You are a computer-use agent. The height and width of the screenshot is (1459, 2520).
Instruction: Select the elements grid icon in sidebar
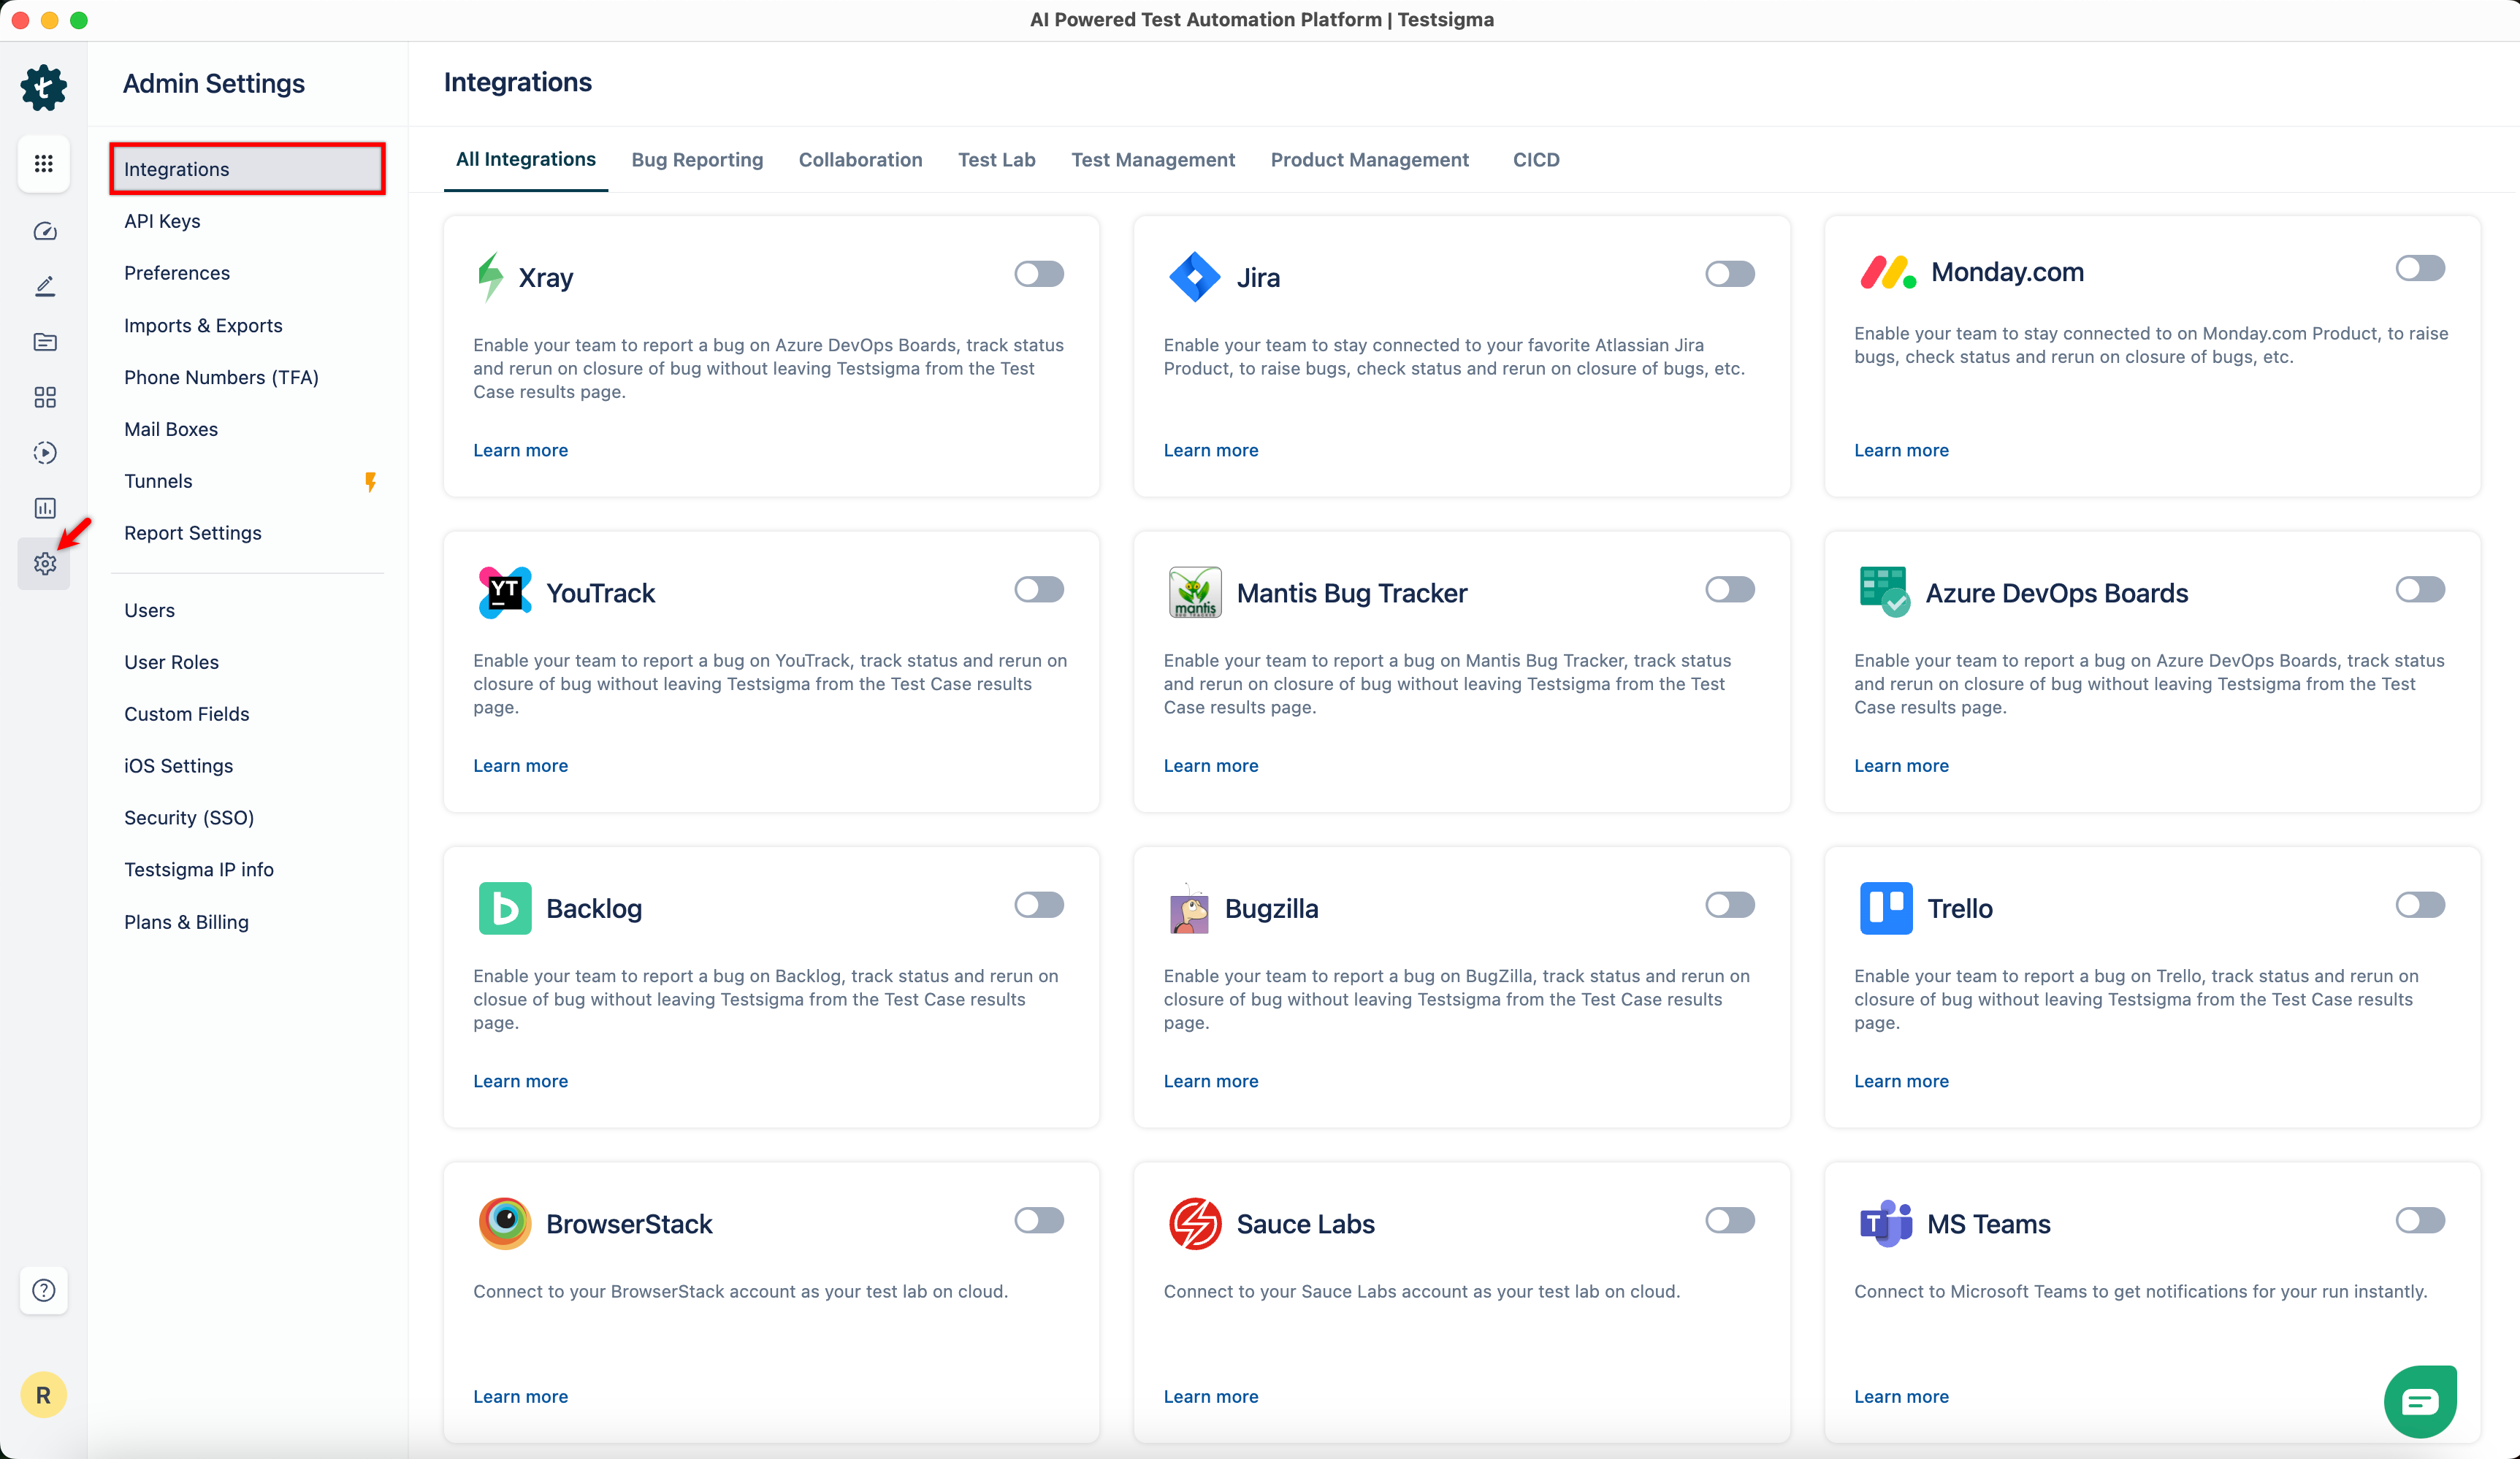[44, 397]
